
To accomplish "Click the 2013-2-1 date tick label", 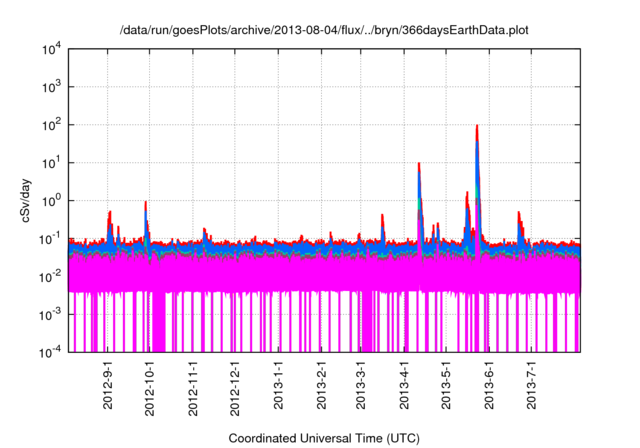I will pyautogui.click(x=320, y=387).
